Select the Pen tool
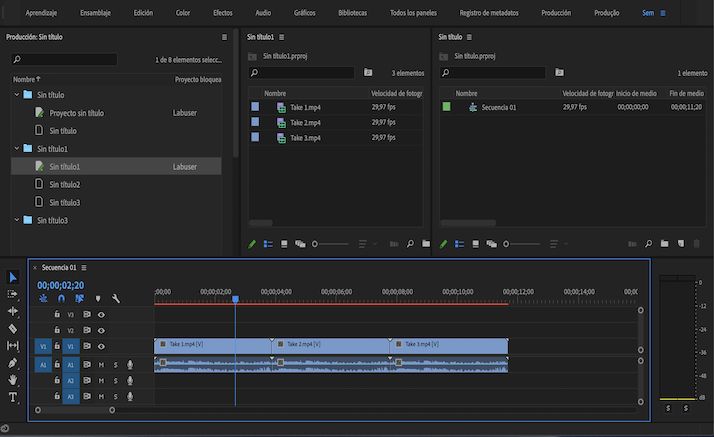The image size is (714, 437). pyautogui.click(x=13, y=363)
